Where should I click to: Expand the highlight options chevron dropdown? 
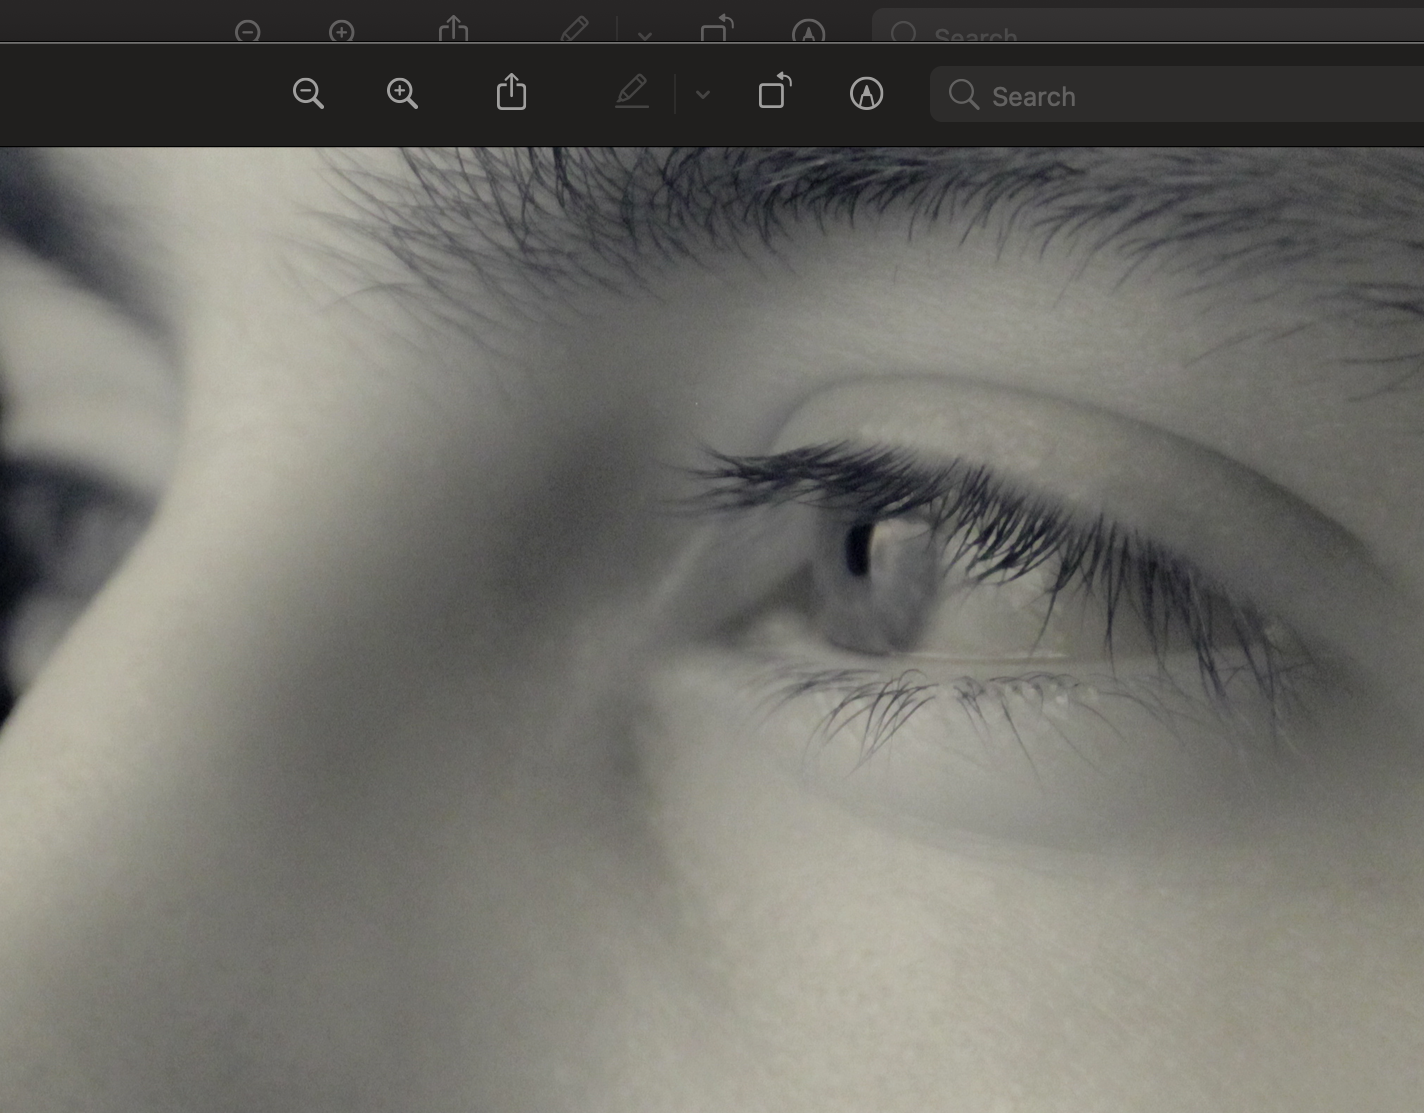pos(703,95)
